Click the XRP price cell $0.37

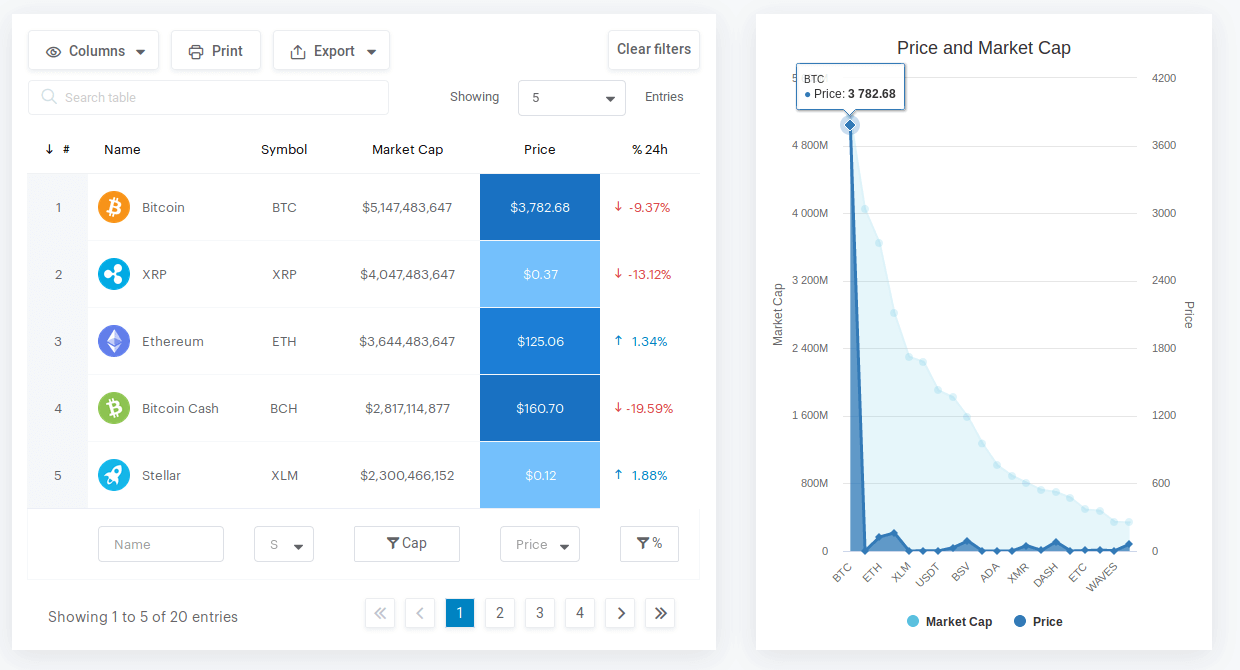[x=540, y=274]
